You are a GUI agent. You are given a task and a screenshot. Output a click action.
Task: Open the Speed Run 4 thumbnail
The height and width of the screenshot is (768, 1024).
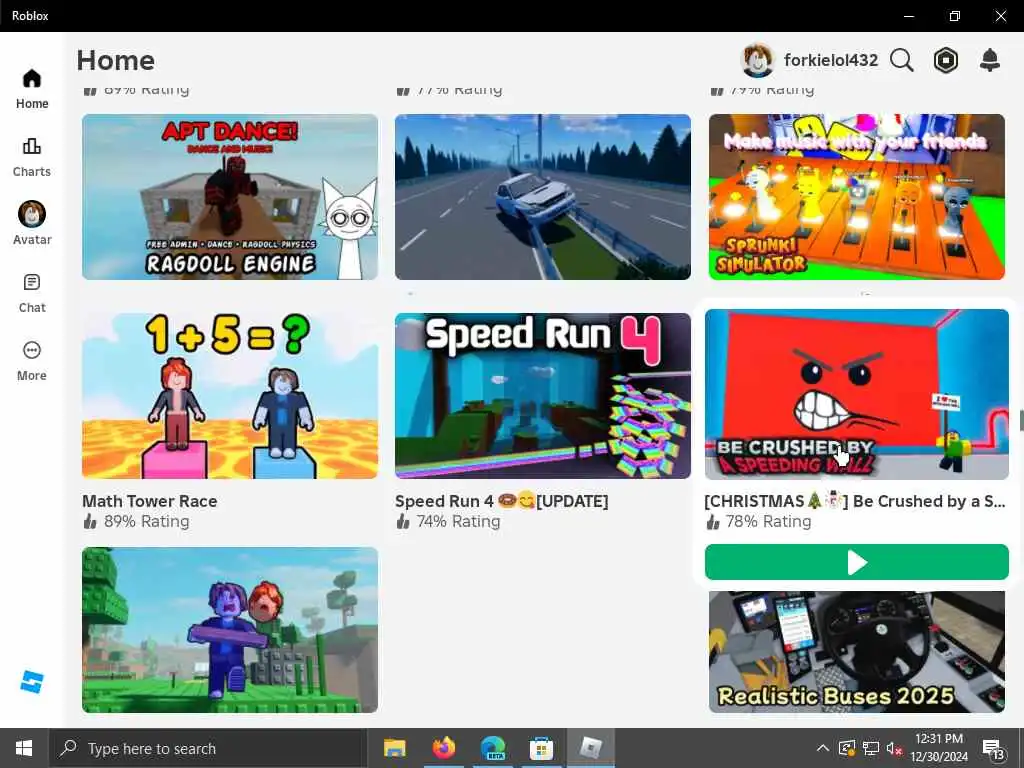pyautogui.click(x=543, y=396)
